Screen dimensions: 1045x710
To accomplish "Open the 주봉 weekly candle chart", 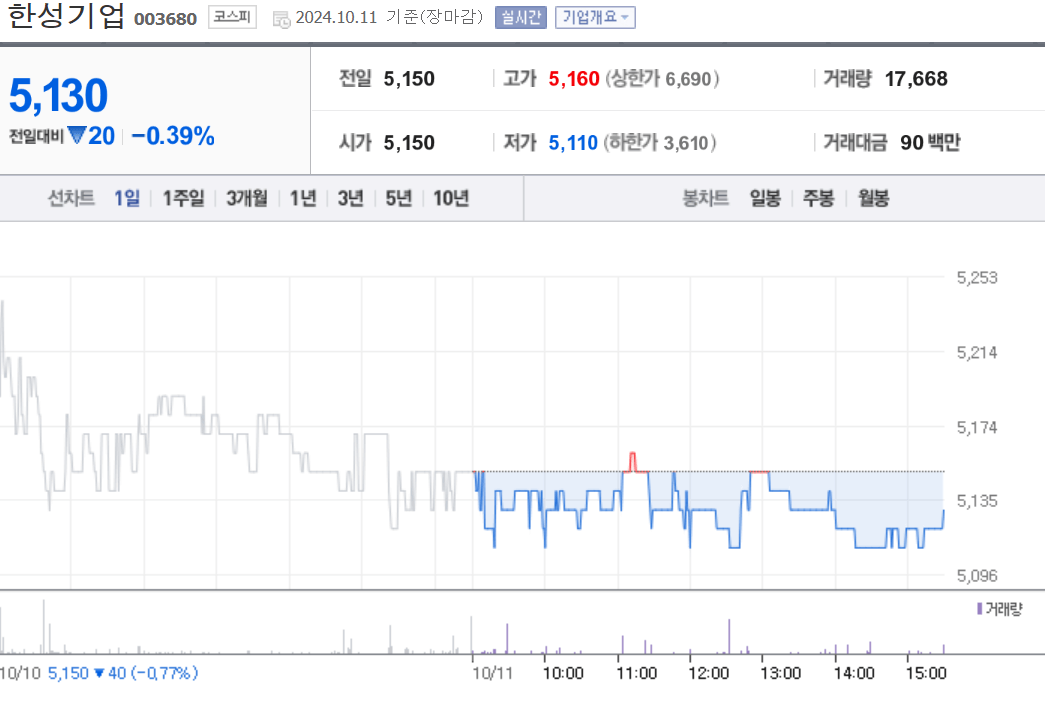I will point(818,198).
